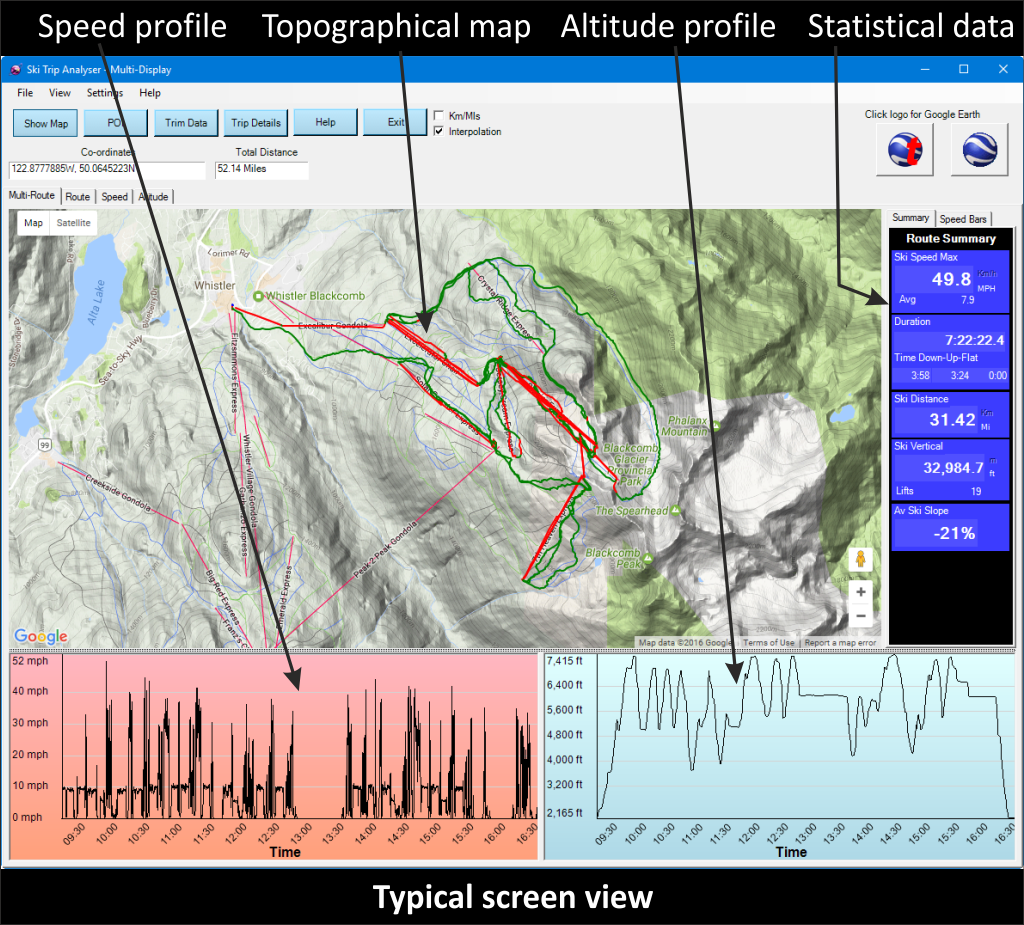Screen dimensions: 1024x925
Task: Click the Whistler Blackcomb map marker
Action: click(259, 297)
